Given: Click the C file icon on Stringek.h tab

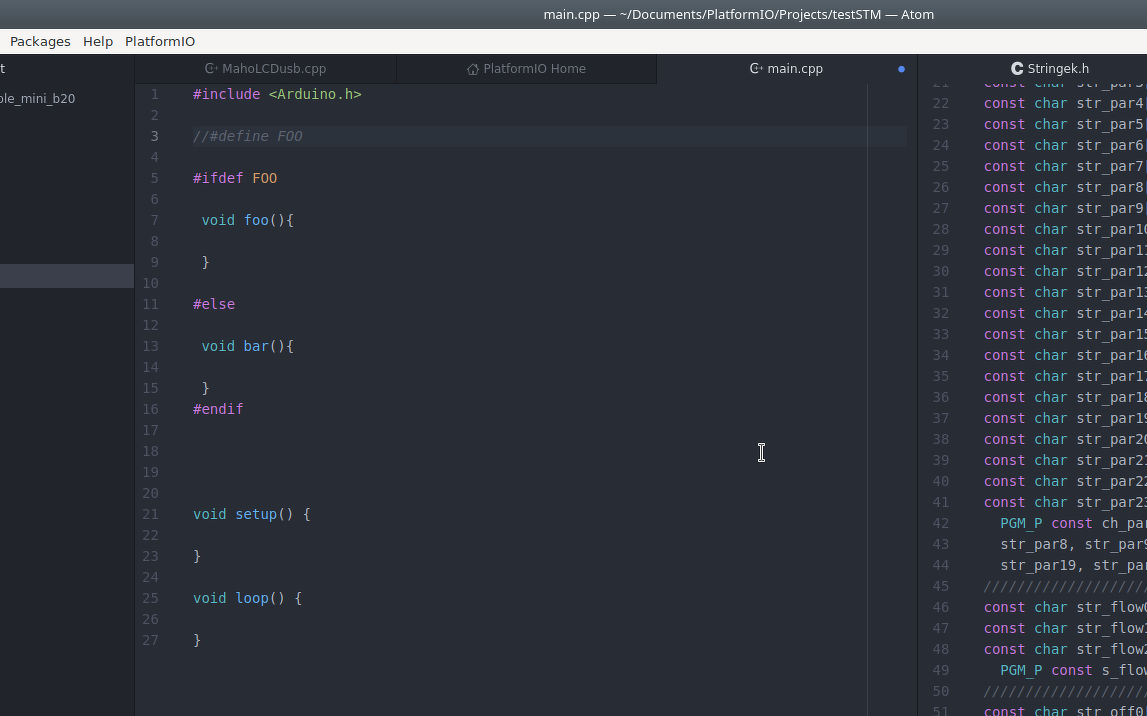Looking at the screenshot, I should click(x=1017, y=69).
